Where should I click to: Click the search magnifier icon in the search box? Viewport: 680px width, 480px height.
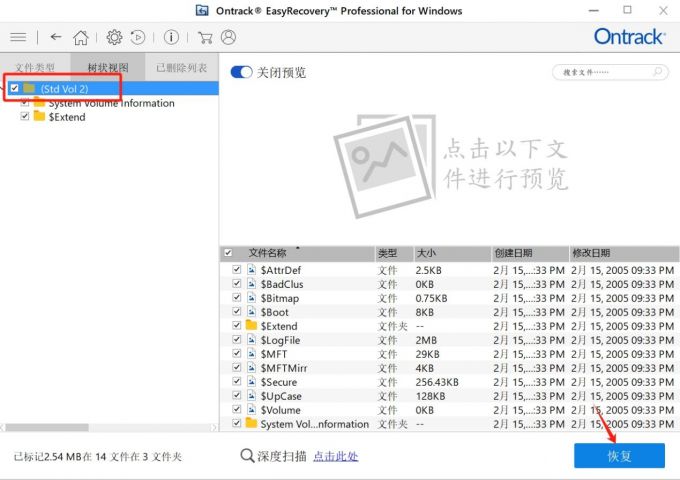658,72
